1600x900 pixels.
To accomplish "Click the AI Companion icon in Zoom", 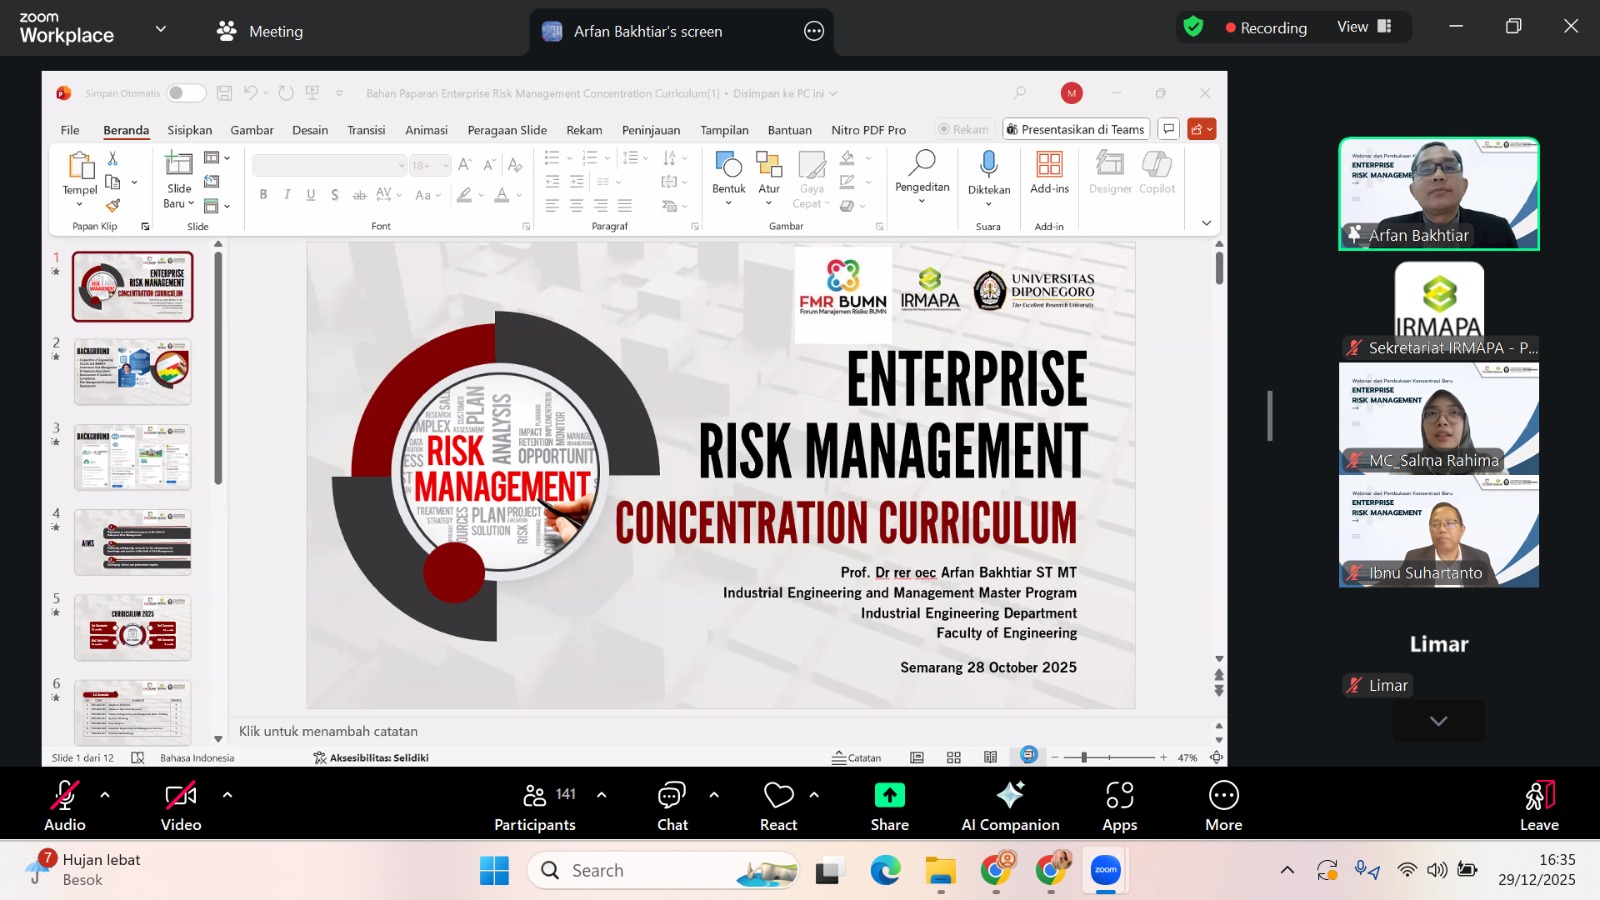I will click(x=1010, y=796).
